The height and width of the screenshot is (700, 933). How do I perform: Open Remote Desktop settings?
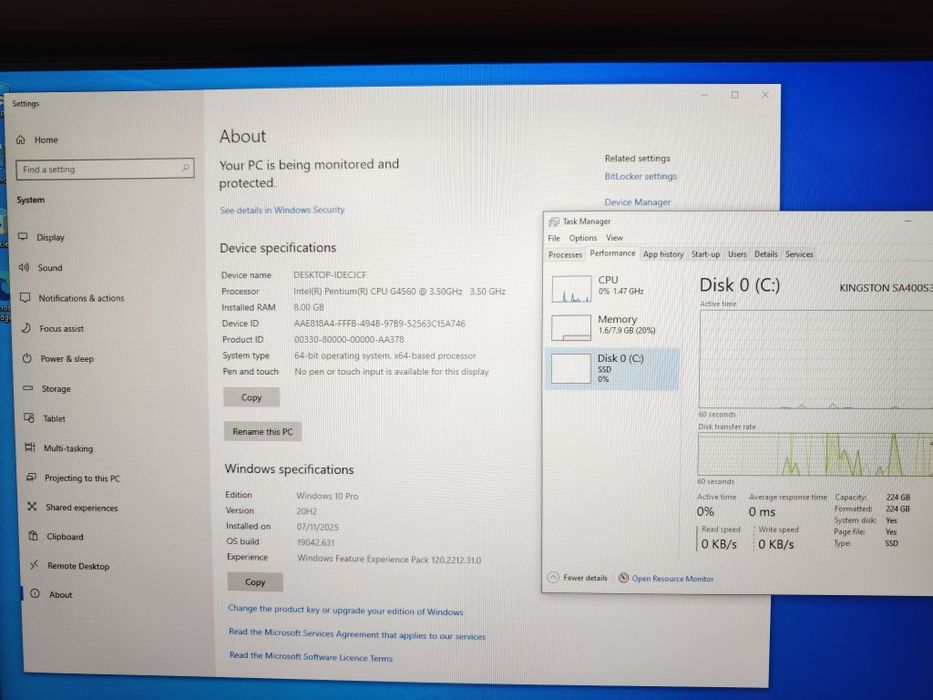(x=70, y=565)
